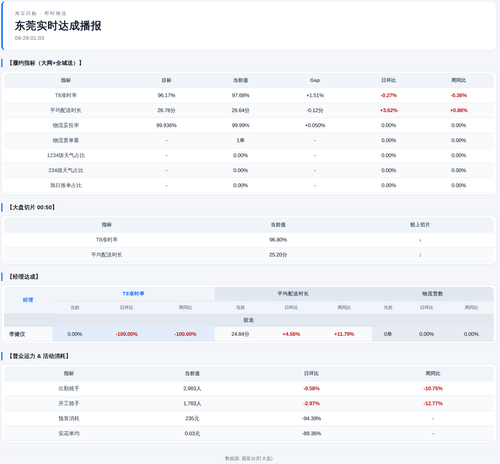Click red value +0.86%
Image resolution: width=500 pixels, height=464 pixels.
click(459, 110)
